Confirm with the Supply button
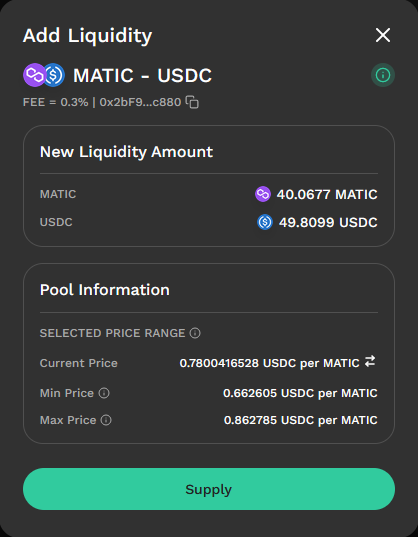Screen dimensions: 418x537 209,489
